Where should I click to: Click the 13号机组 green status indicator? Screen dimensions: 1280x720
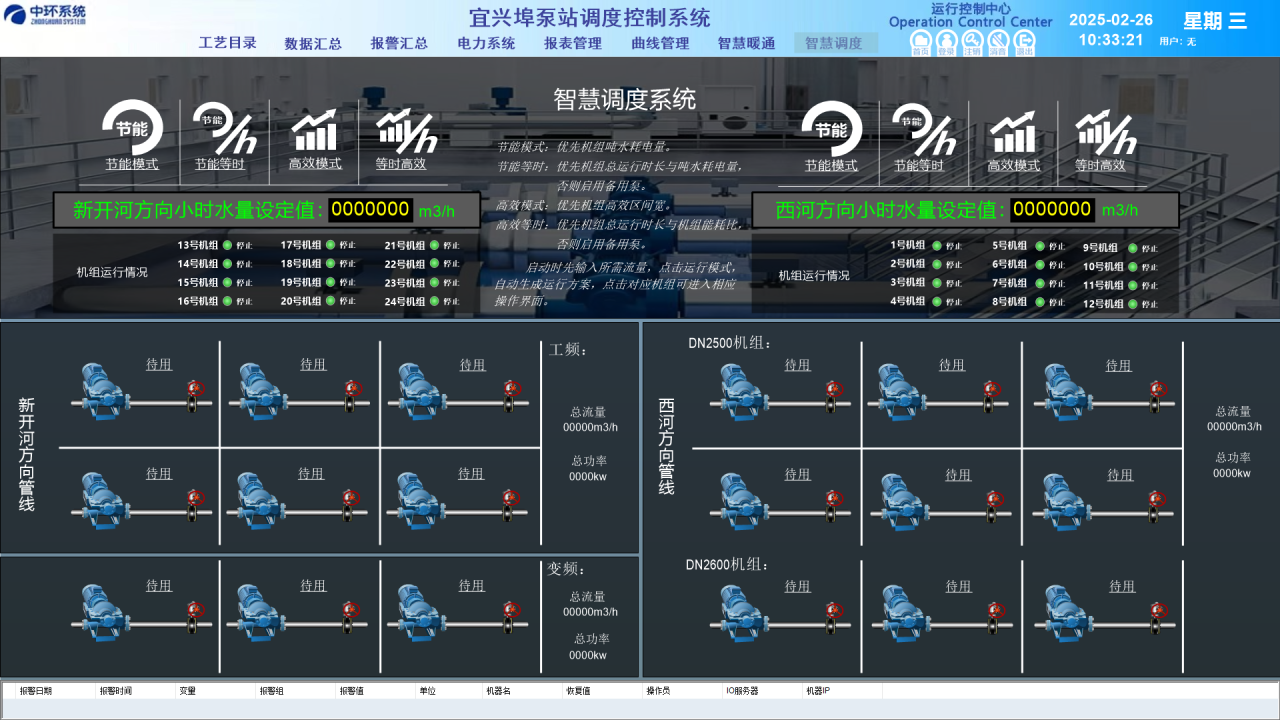[x=227, y=245]
